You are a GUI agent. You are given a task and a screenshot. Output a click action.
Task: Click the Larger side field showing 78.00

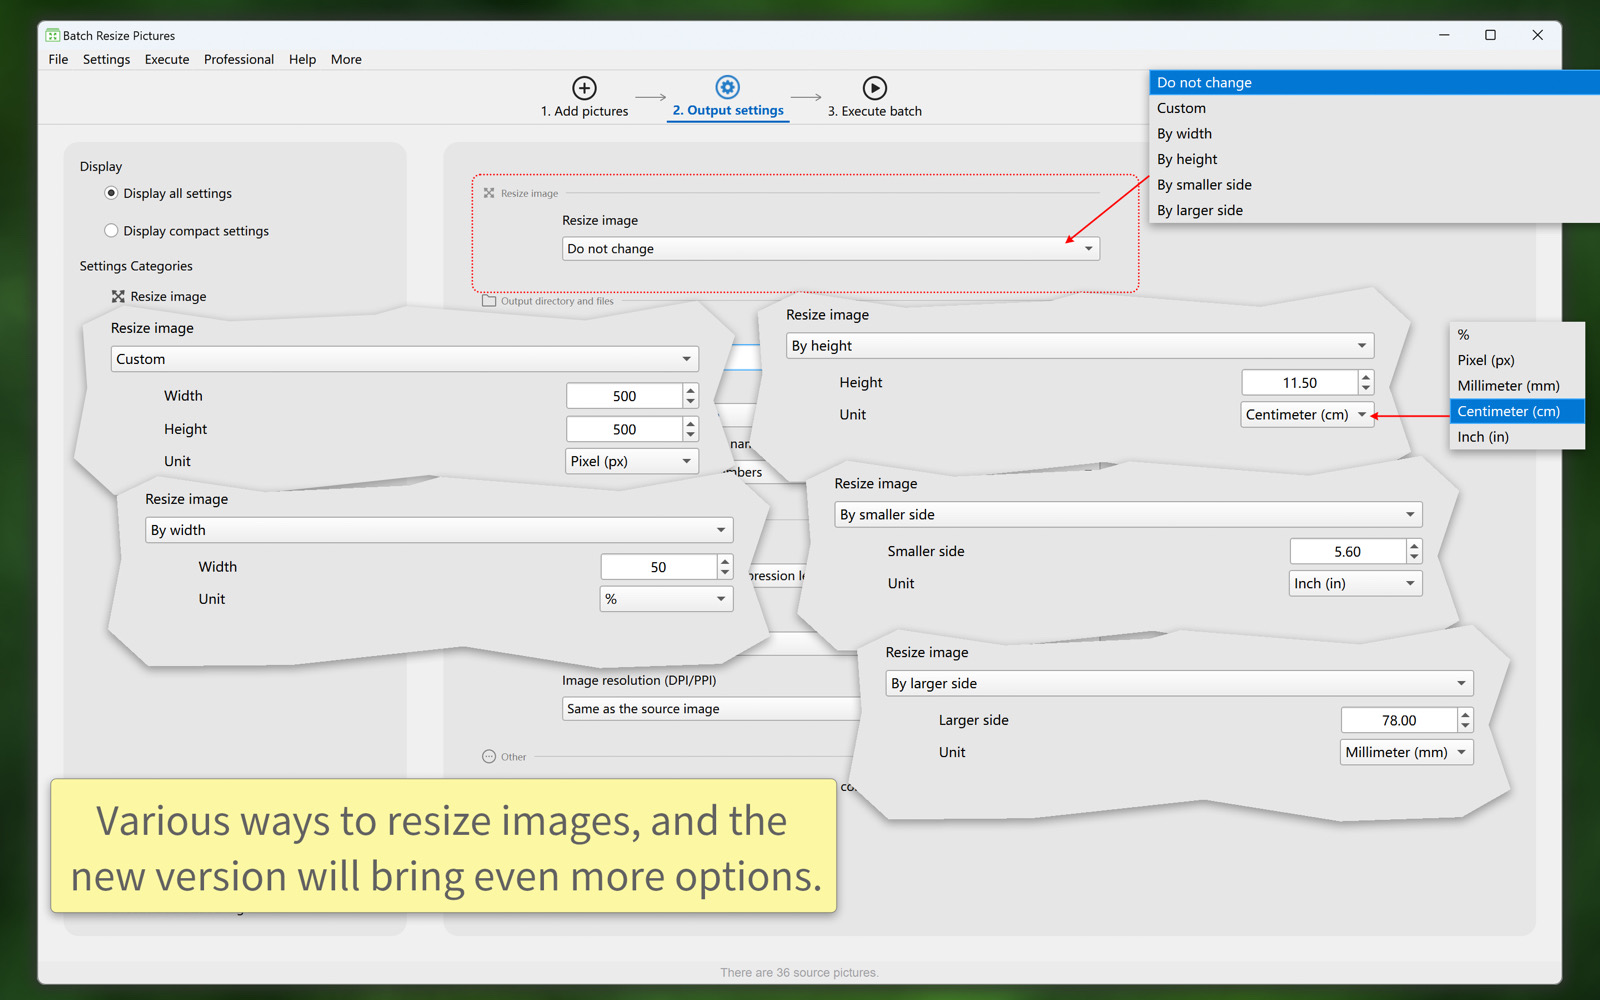1399,720
